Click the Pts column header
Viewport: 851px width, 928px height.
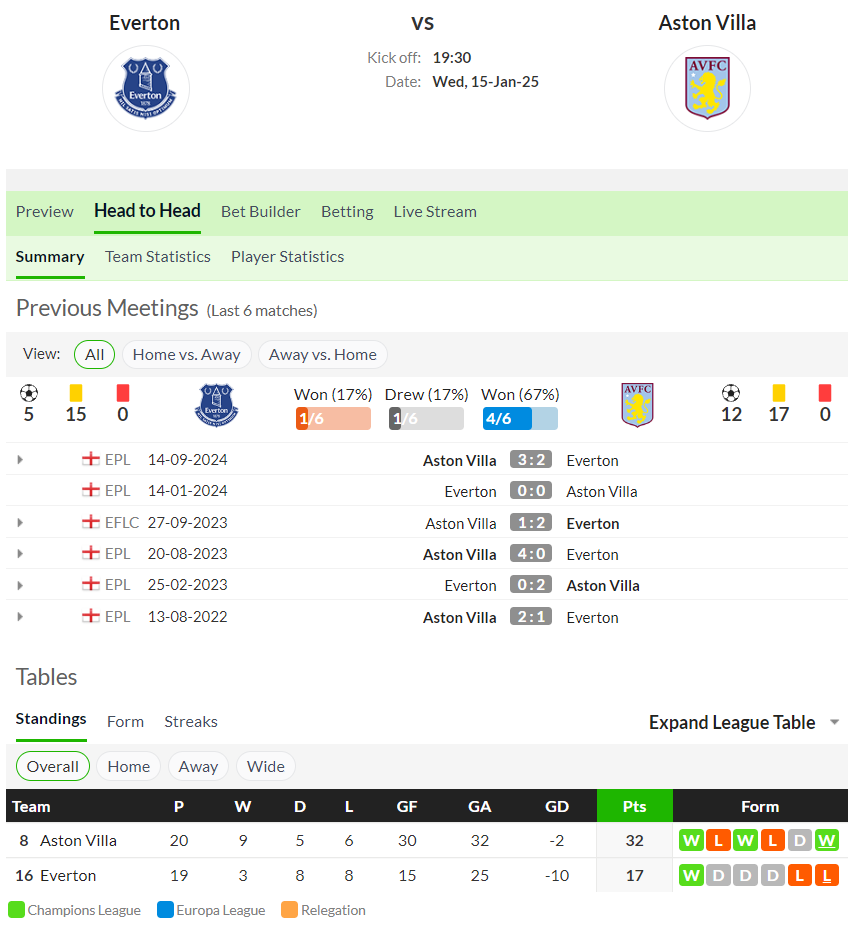click(634, 806)
